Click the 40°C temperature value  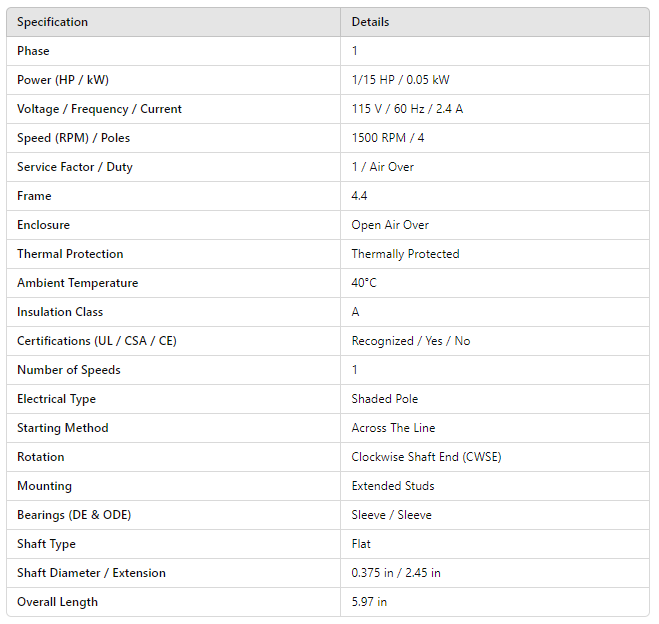[364, 283]
